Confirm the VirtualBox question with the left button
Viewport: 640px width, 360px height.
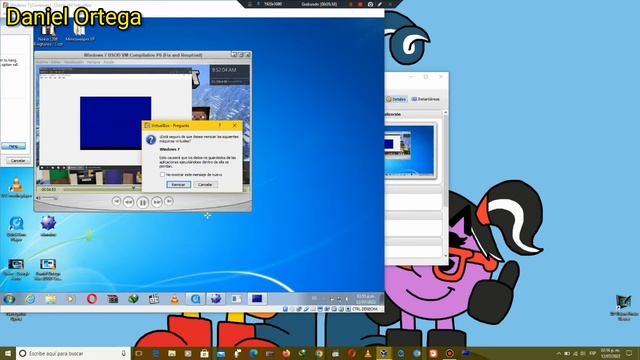178,184
